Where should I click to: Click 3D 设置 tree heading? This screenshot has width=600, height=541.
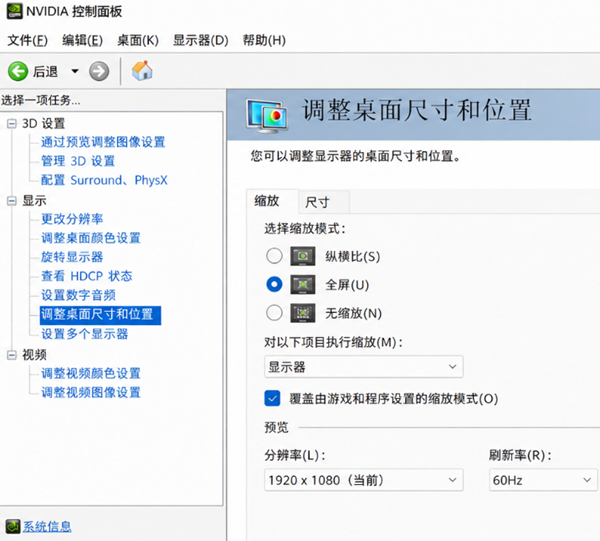pos(44,124)
